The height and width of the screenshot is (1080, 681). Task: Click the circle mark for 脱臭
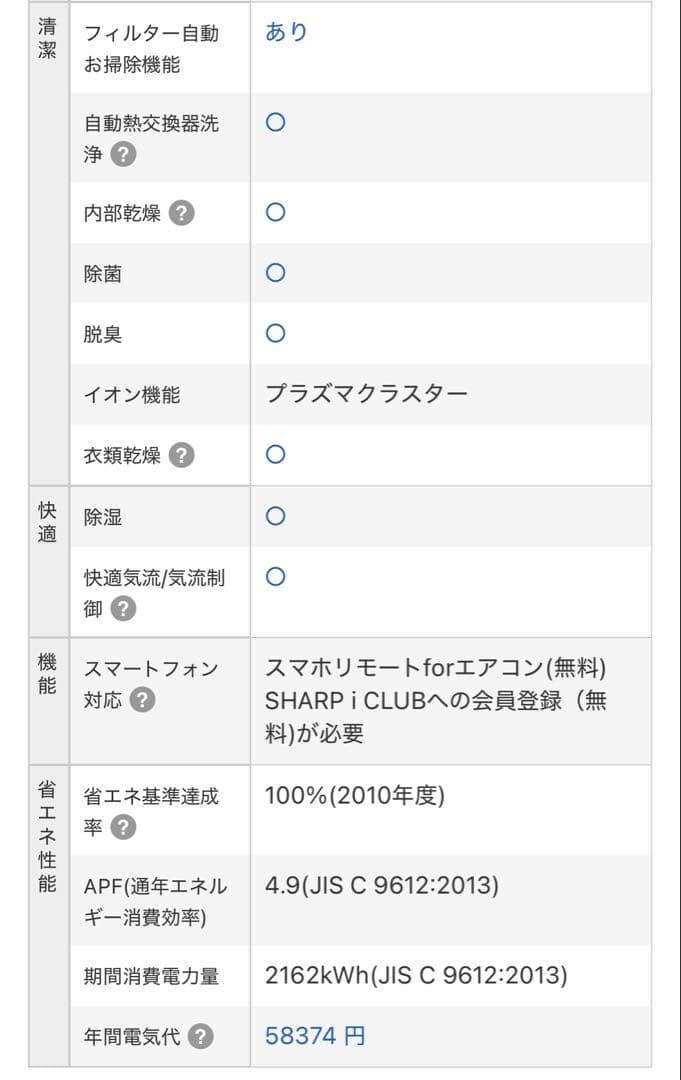[x=276, y=333]
